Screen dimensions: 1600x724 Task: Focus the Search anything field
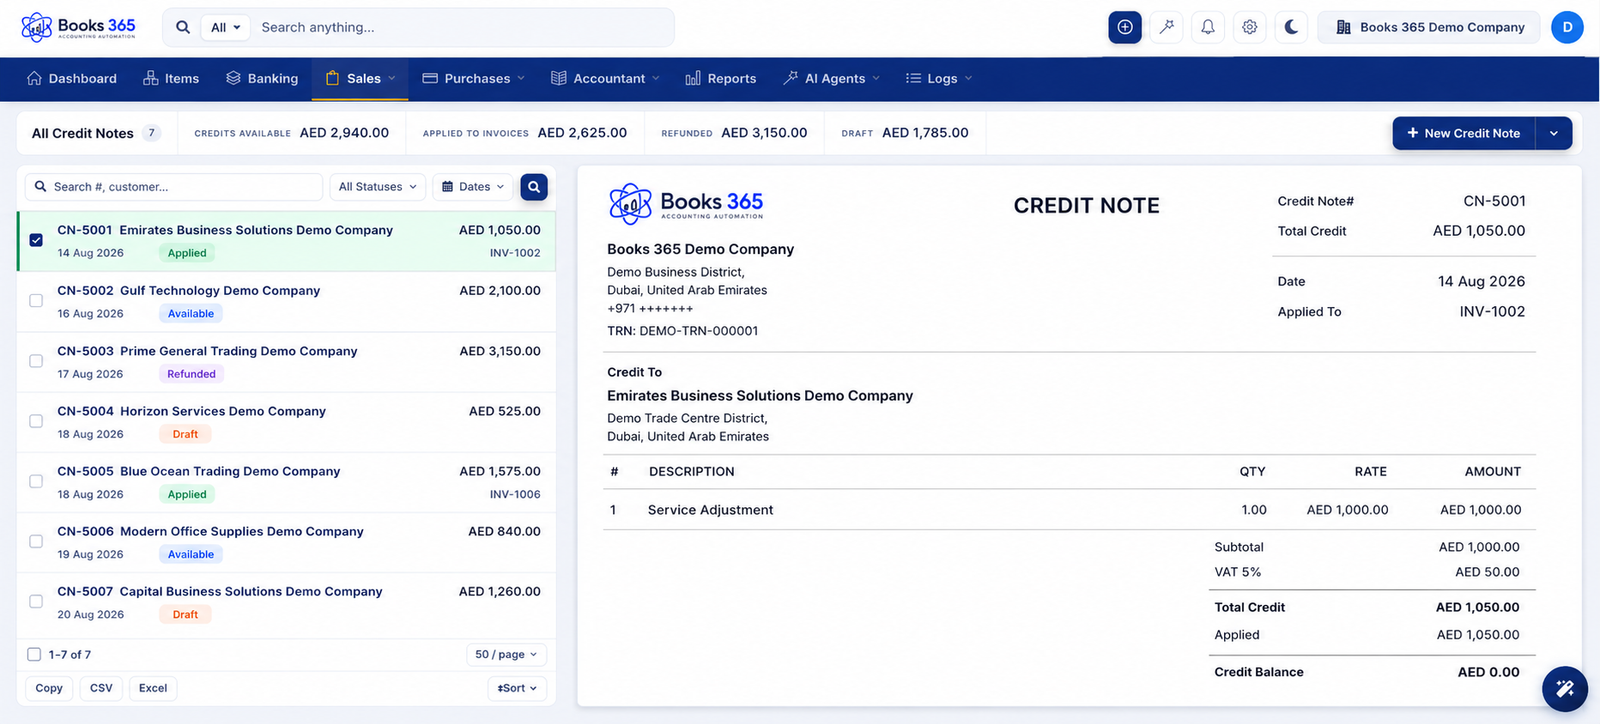tap(462, 27)
